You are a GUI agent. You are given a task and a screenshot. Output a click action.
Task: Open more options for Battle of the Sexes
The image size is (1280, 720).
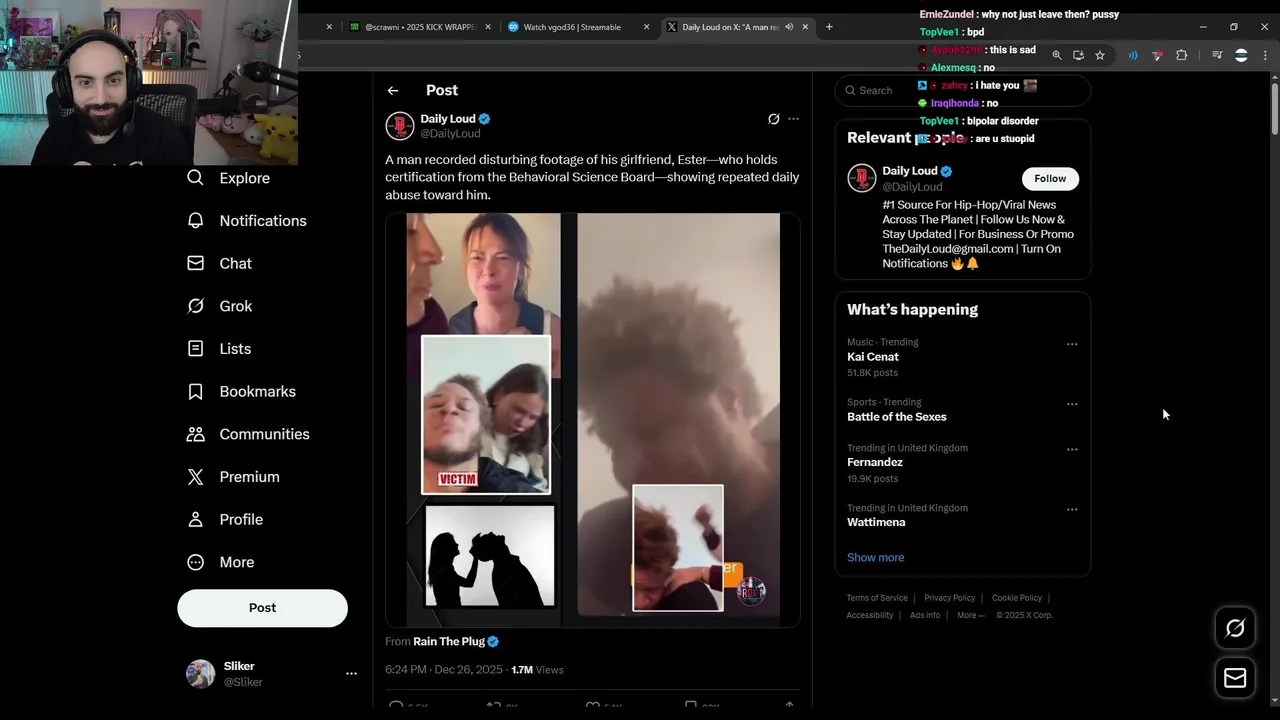coord(1072,404)
